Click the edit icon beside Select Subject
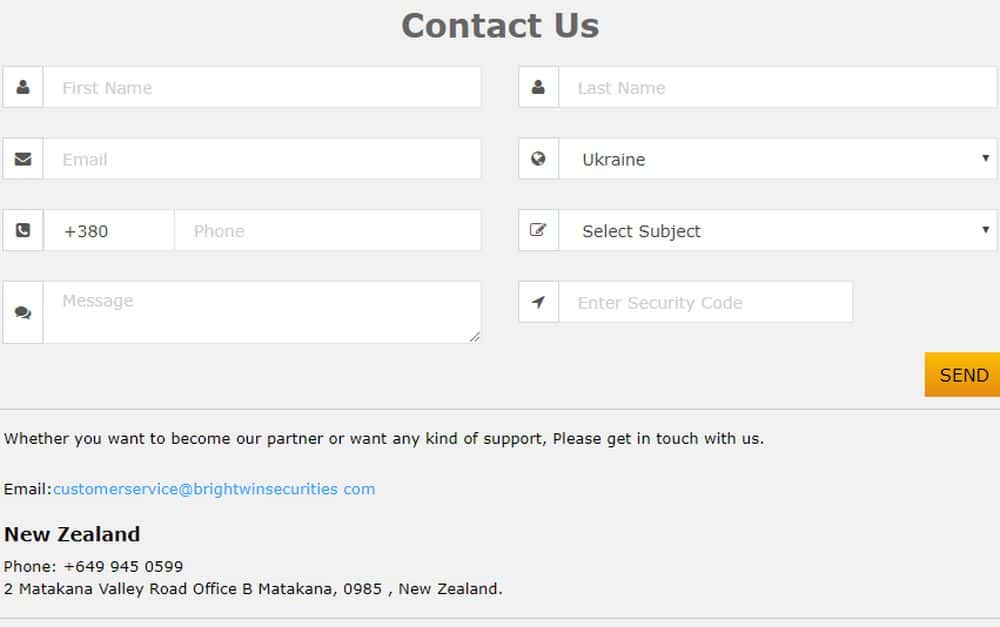The image size is (1000, 627). 538,231
